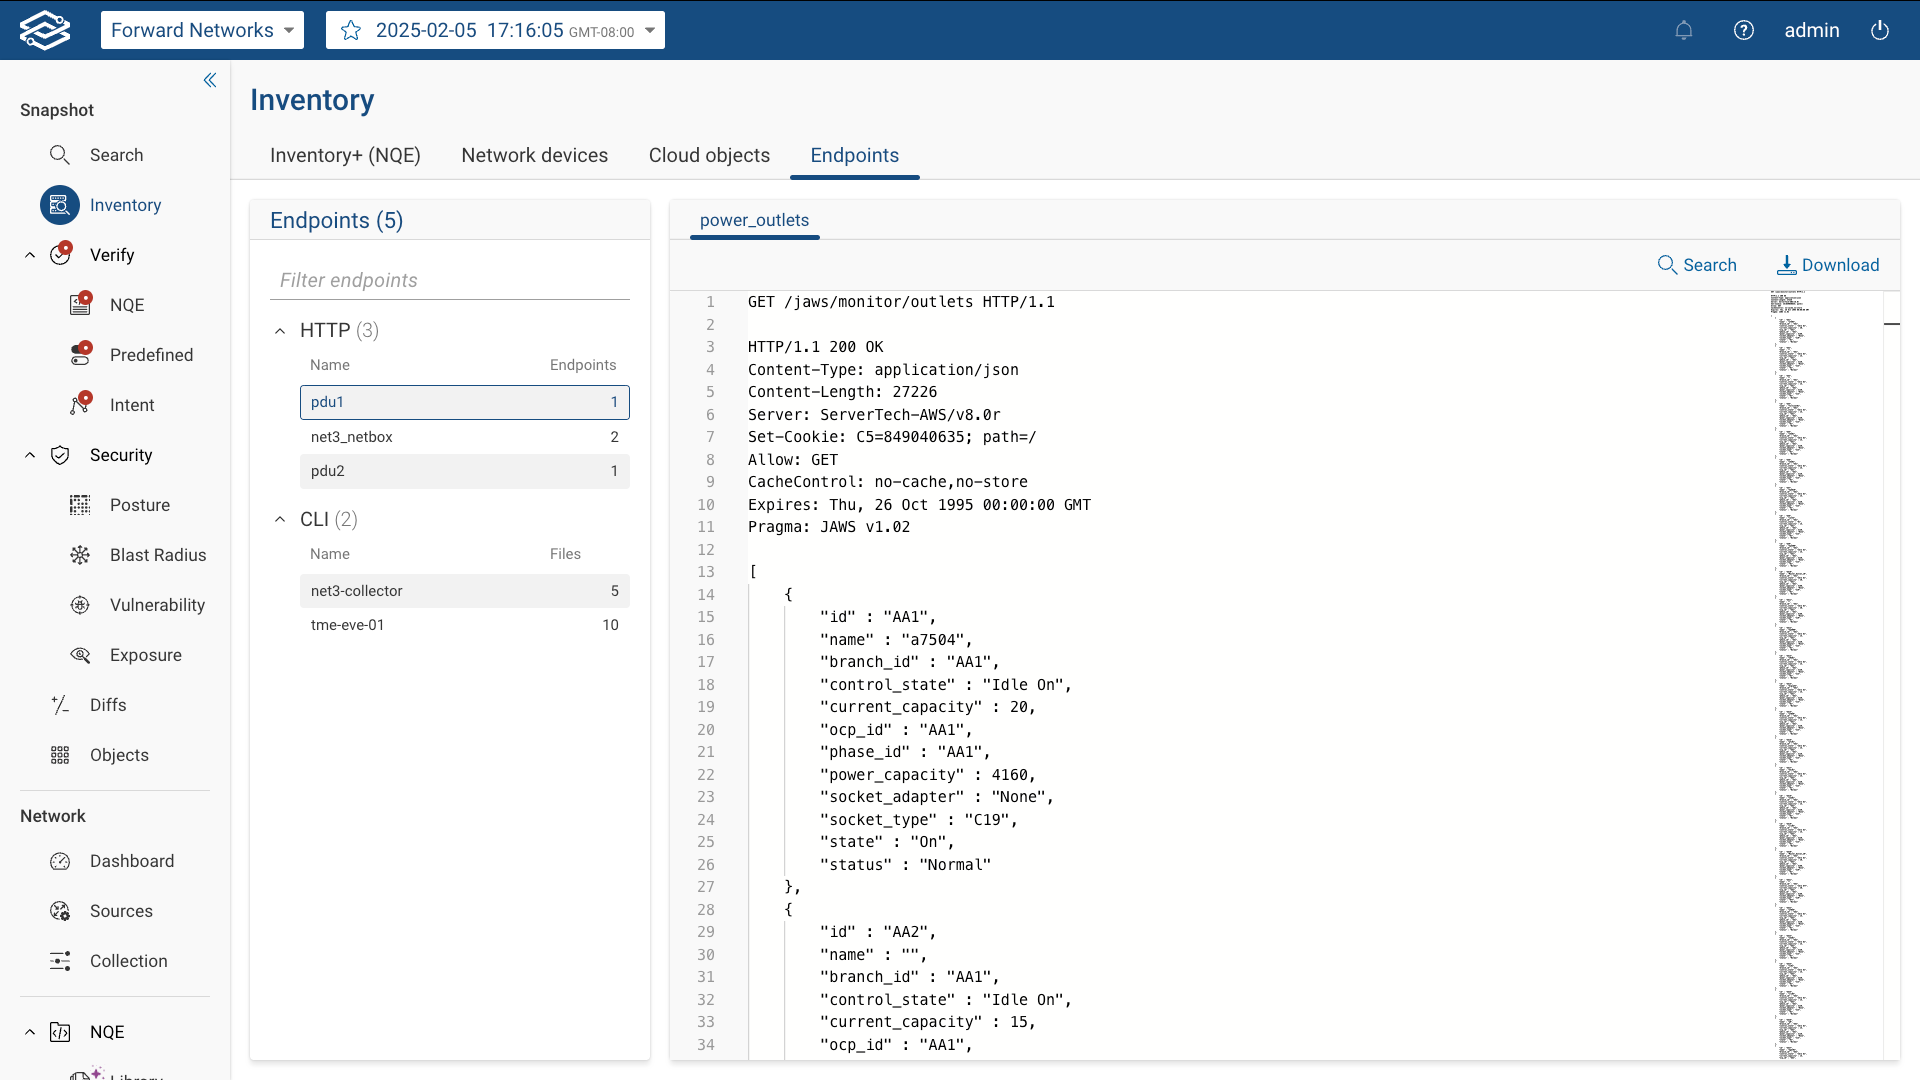Open the help menu
The width and height of the screenshot is (1920, 1080).
(x=1744, y=30)
